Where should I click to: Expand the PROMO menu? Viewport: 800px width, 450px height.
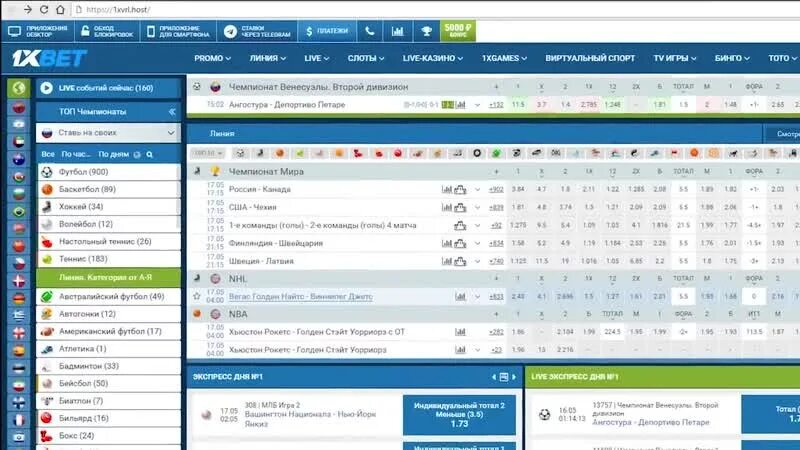[x=212, y=58]
